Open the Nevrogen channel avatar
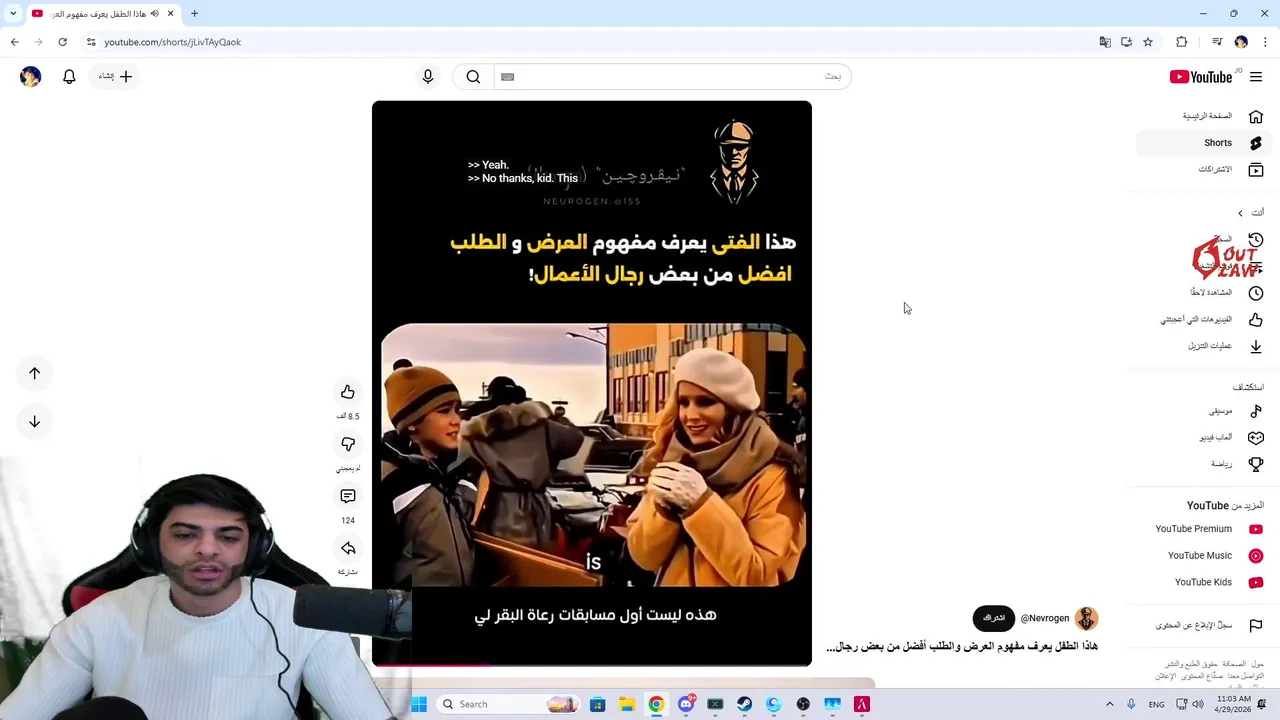This screenshot has height=720, width=1280. 1086,619
